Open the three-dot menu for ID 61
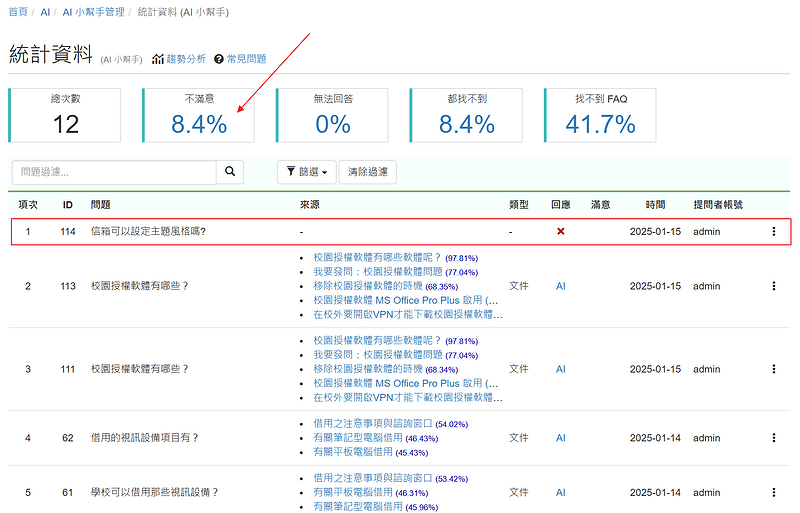 [x=773, y=493]
